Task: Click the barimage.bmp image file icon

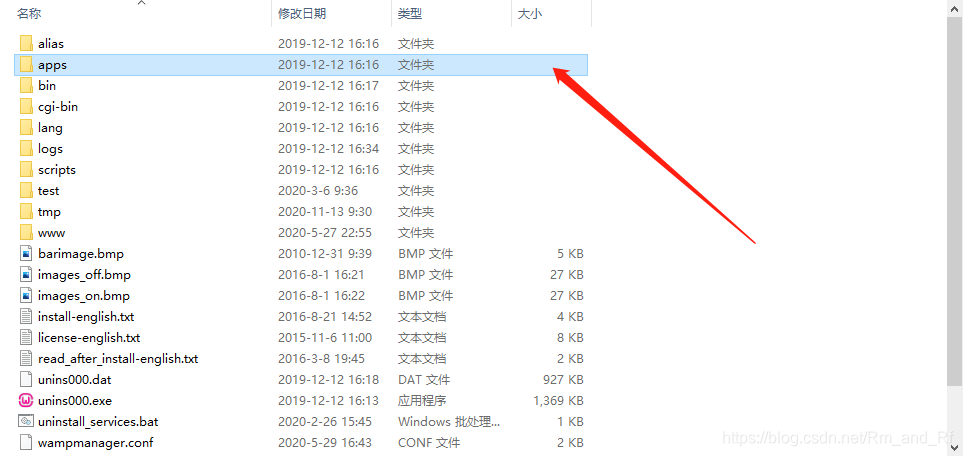Action: [26, 253]
